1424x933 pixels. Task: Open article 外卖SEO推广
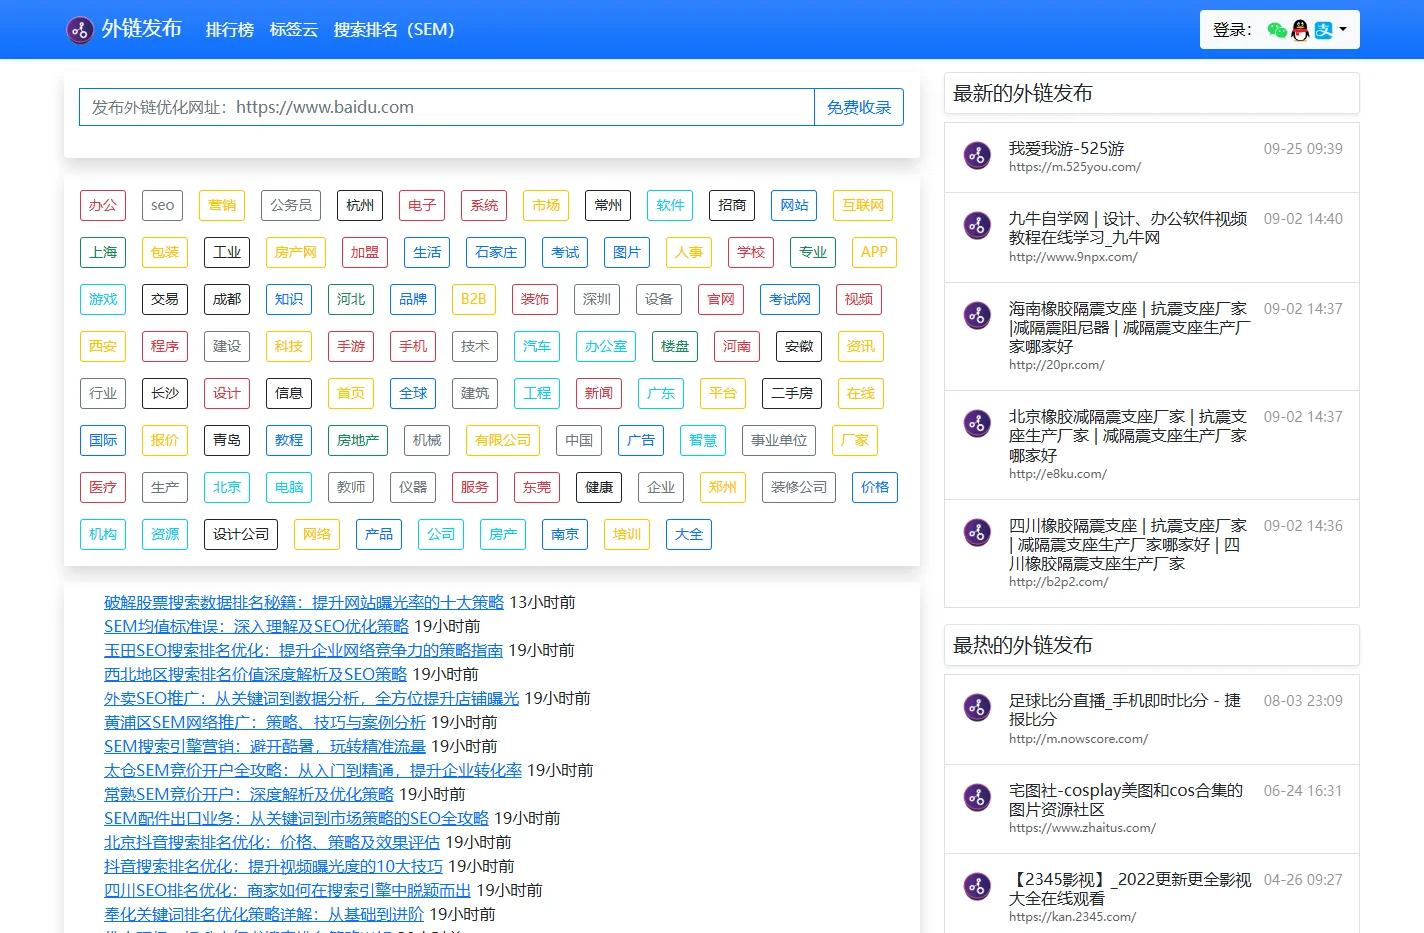tap(312, 698)
